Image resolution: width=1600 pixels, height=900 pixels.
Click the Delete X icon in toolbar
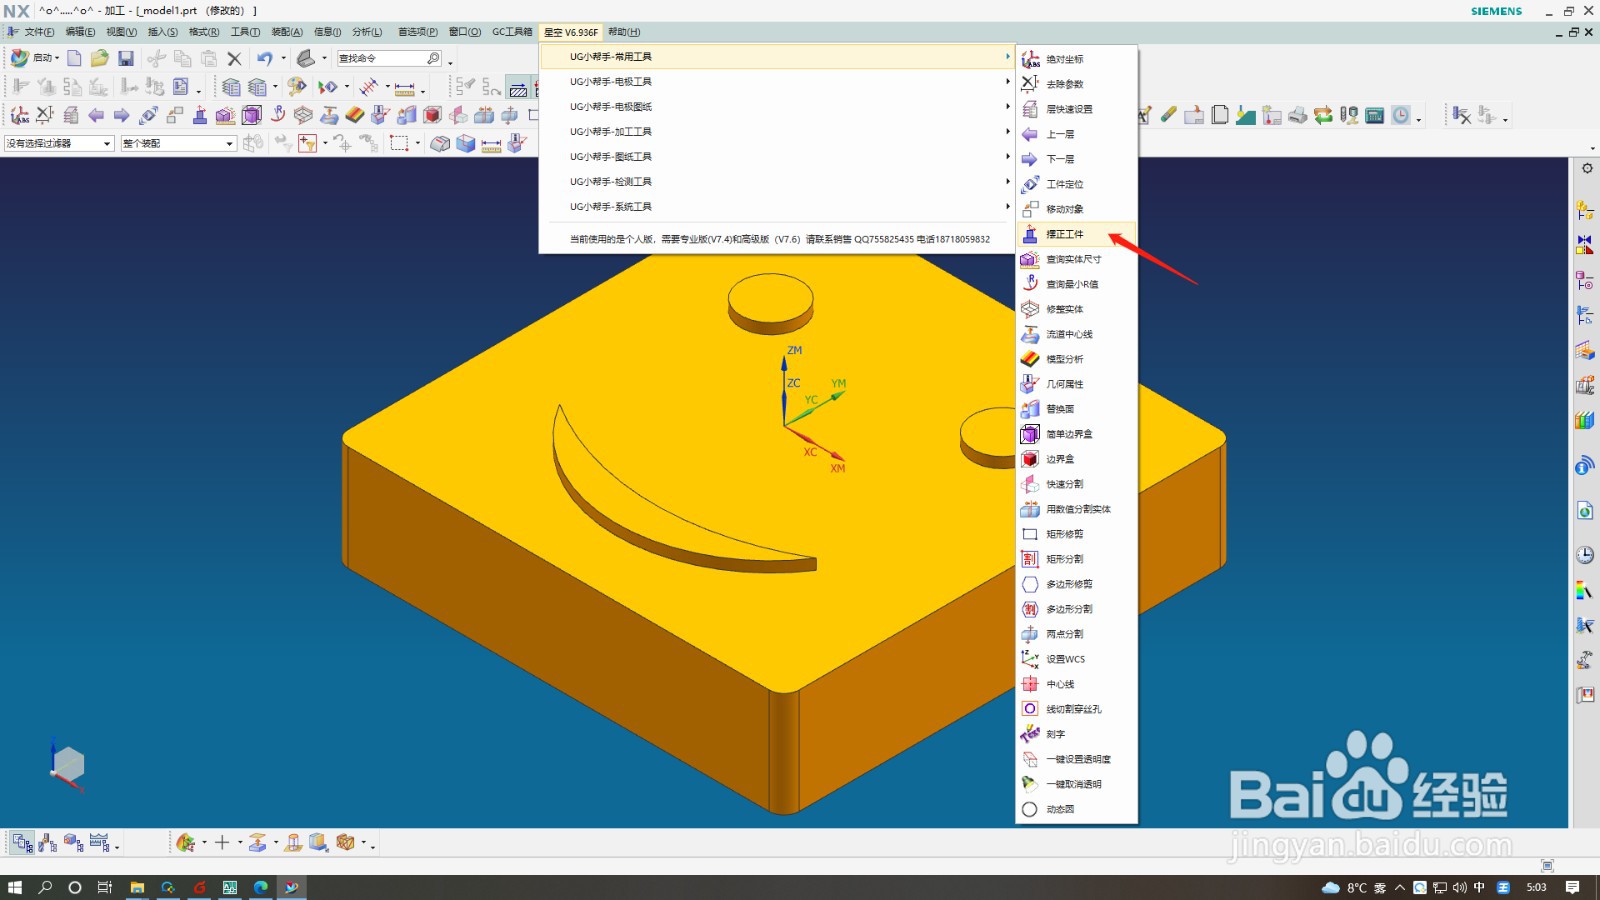coord(235,59)
